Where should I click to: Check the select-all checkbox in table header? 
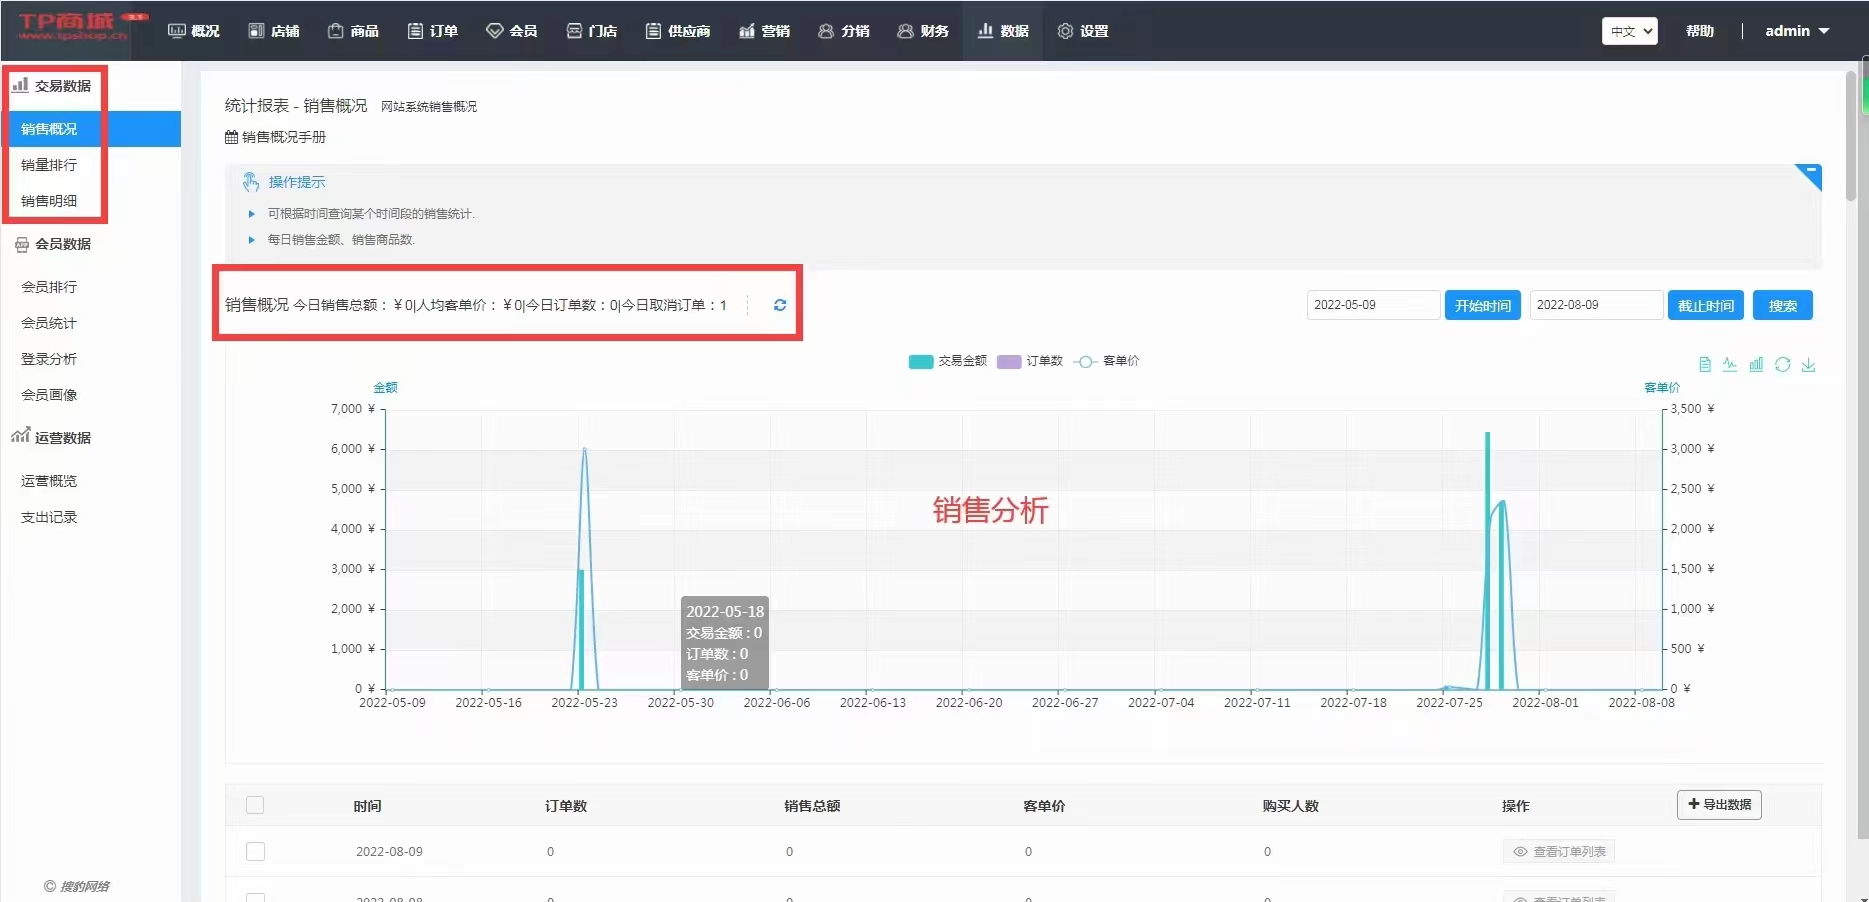255,805
